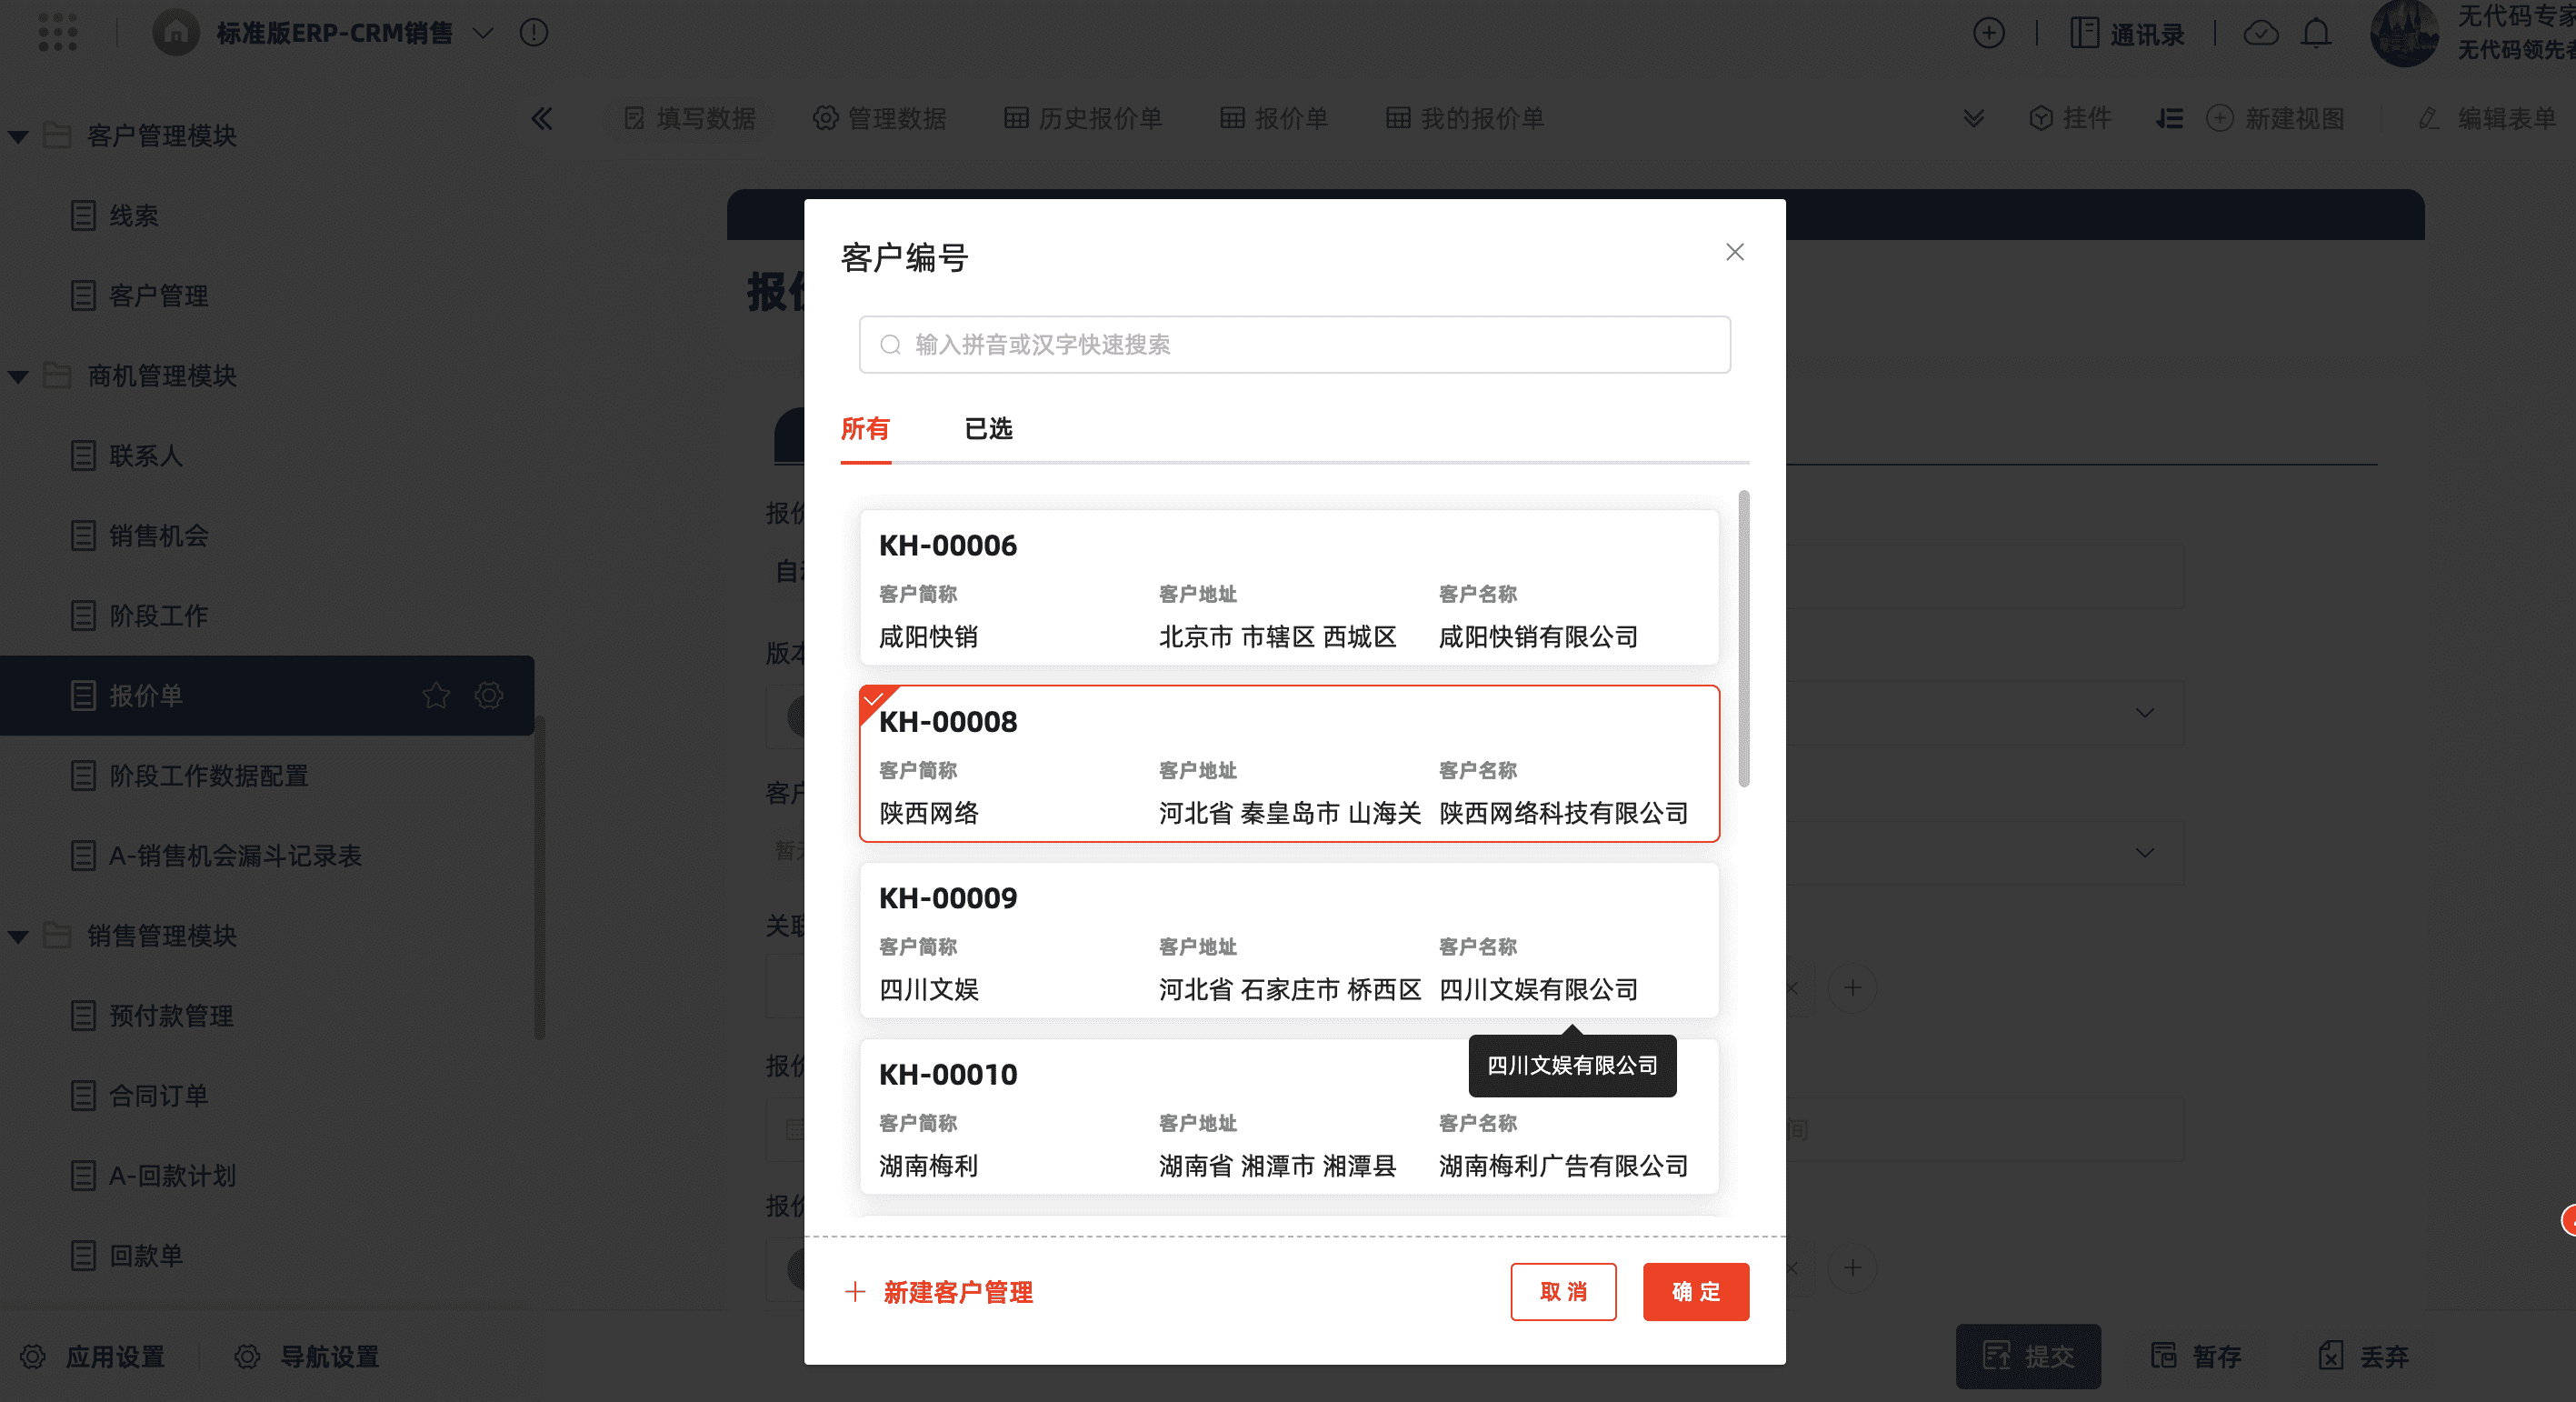Image resolution: width=2576 pixels, height=1402 pixels.
Task: Click the cloud sync icon
Action: [x=2260, y=33]
